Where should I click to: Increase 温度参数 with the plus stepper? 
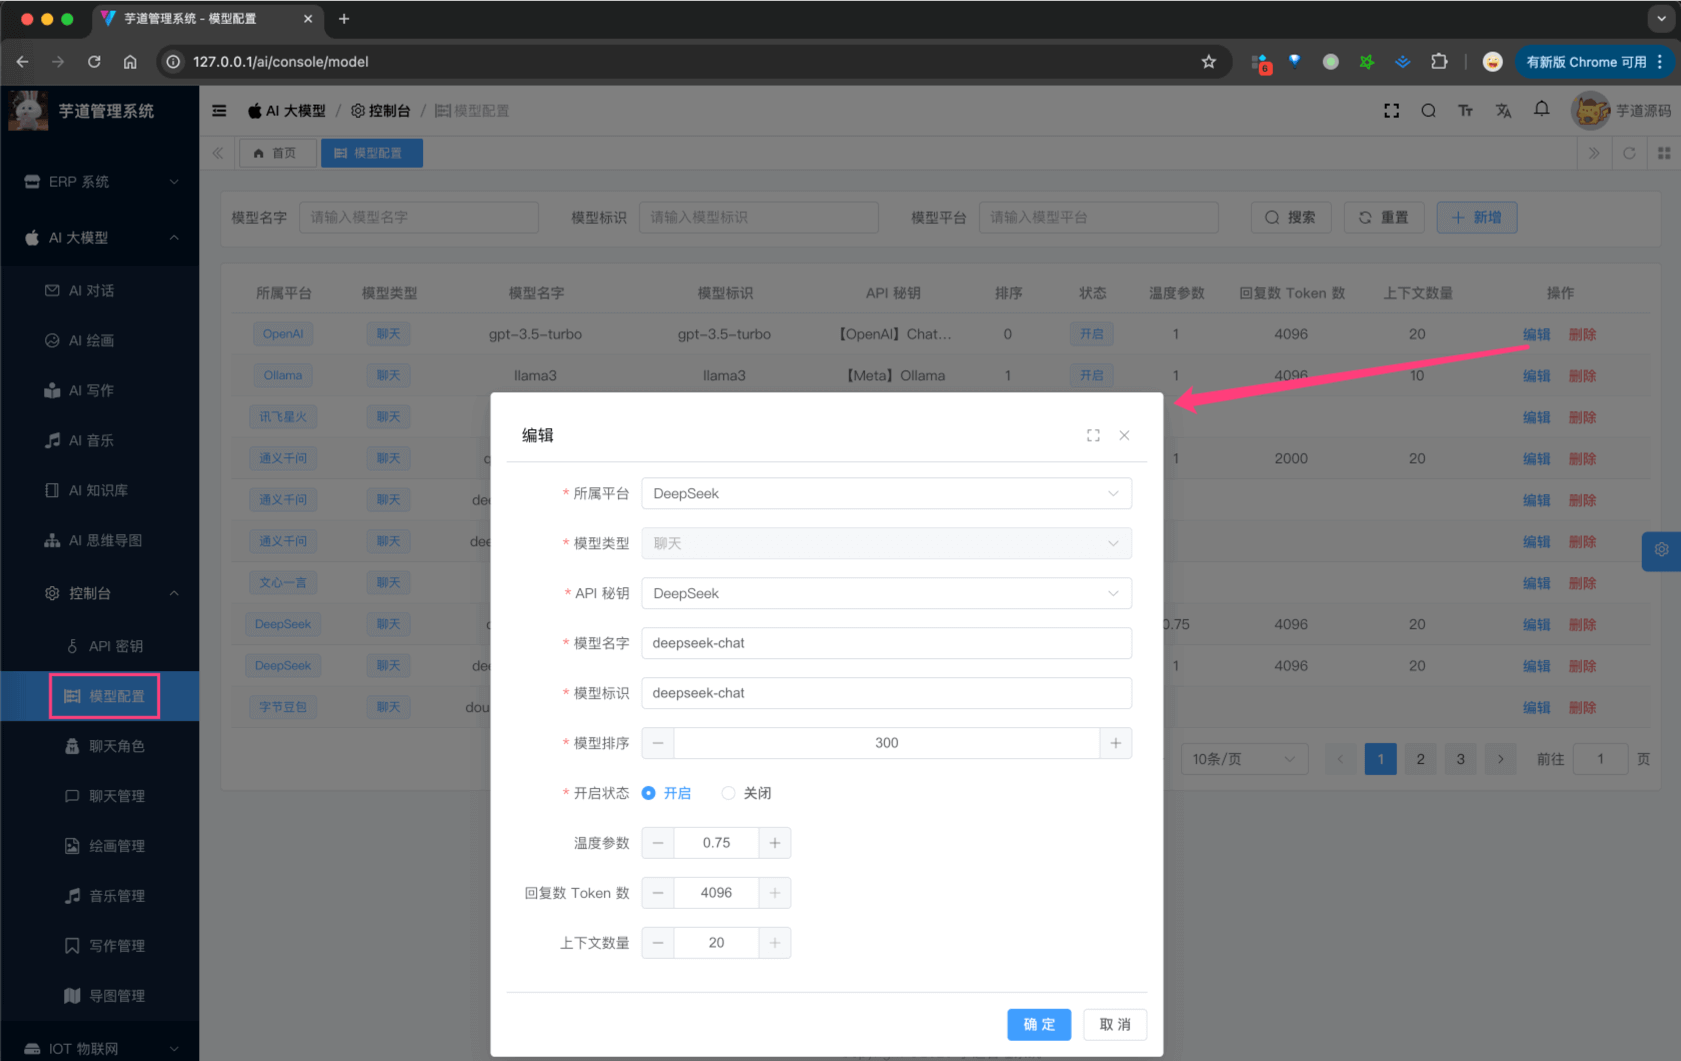(774, 842)
